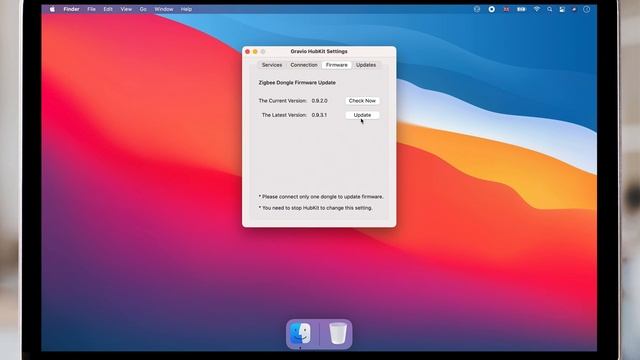Screen dimensions: 640x360
Task: Click the Wi-Fi status icon
Action: point(537,9)
